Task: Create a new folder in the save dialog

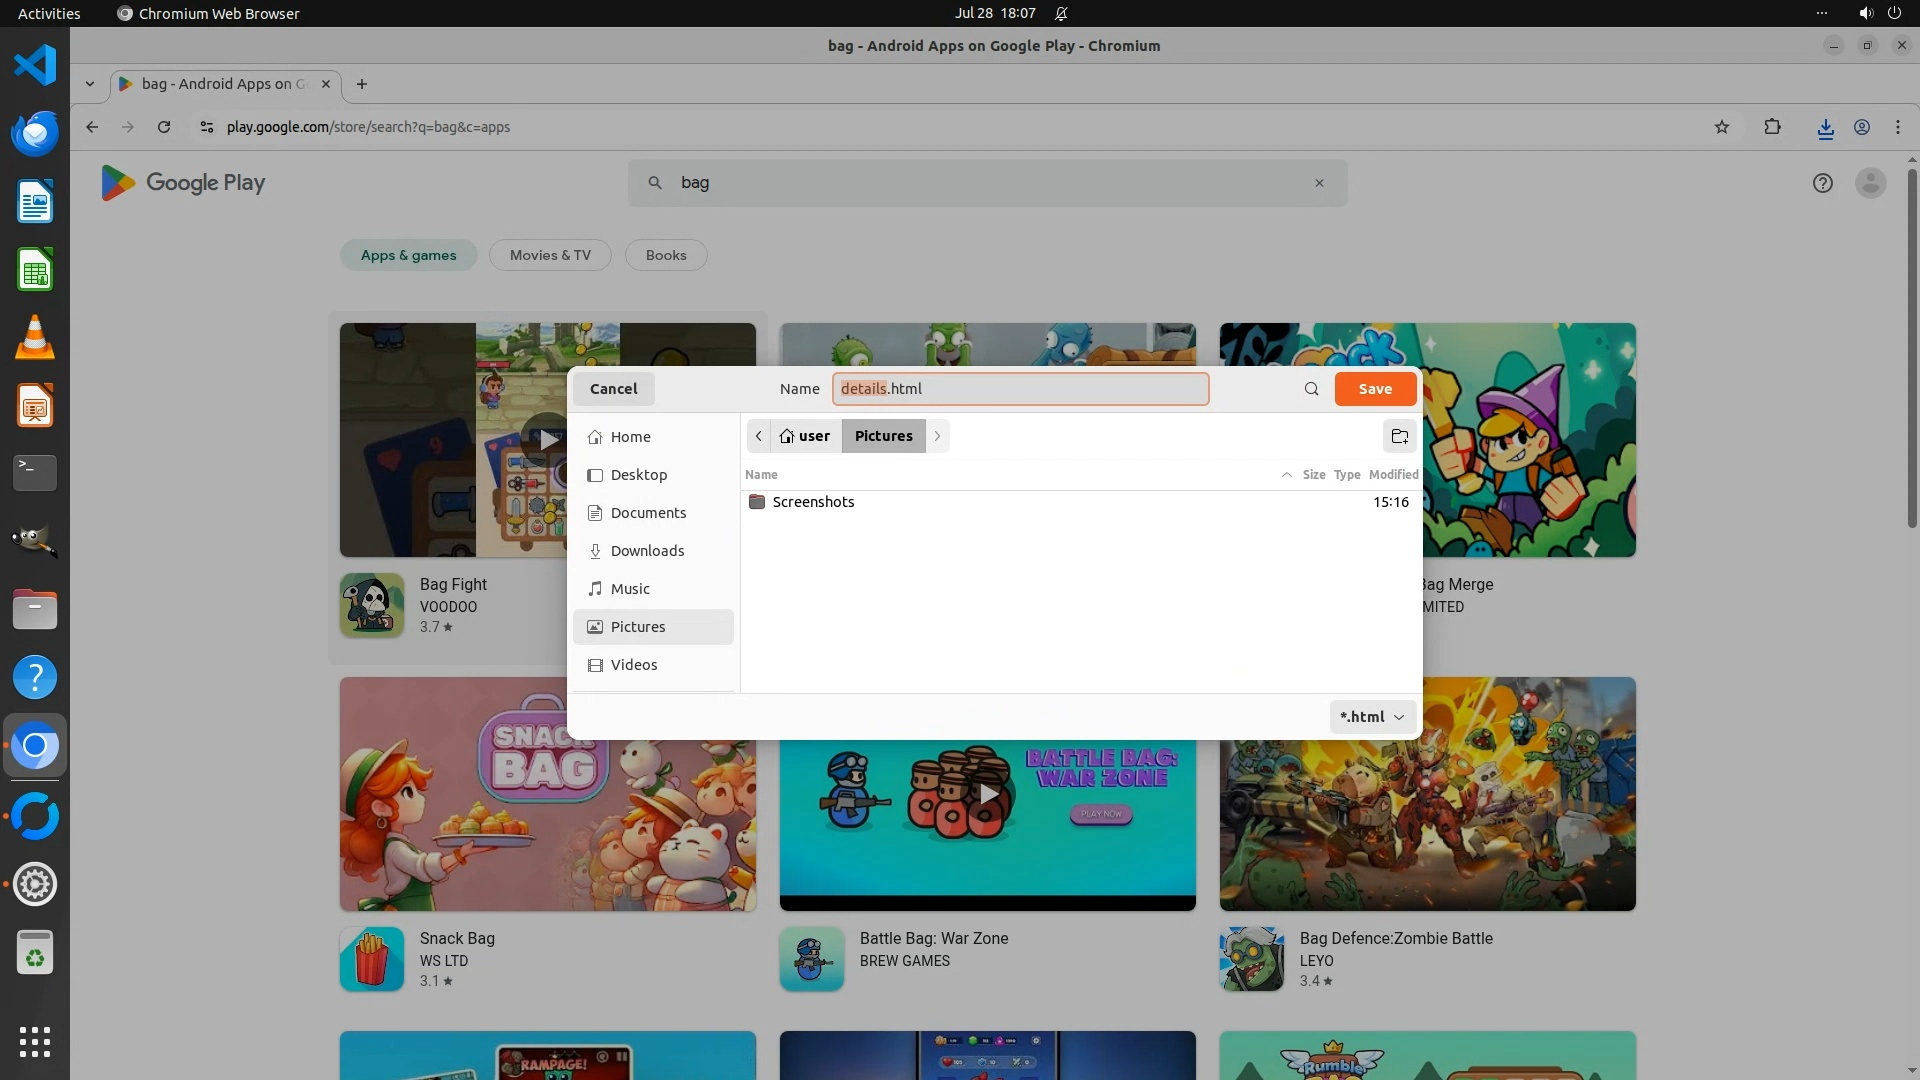Action: tap(1399, 436)
